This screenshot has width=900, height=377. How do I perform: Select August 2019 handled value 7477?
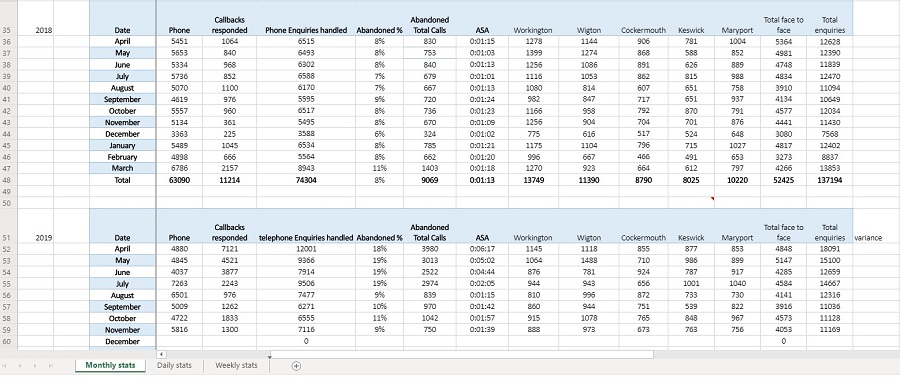coord(306,295)
